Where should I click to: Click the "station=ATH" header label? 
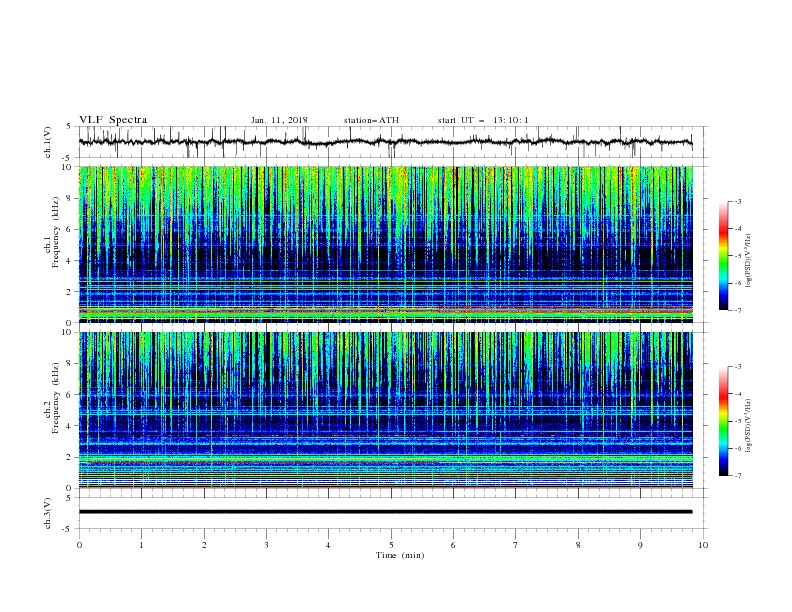[371, 120]
